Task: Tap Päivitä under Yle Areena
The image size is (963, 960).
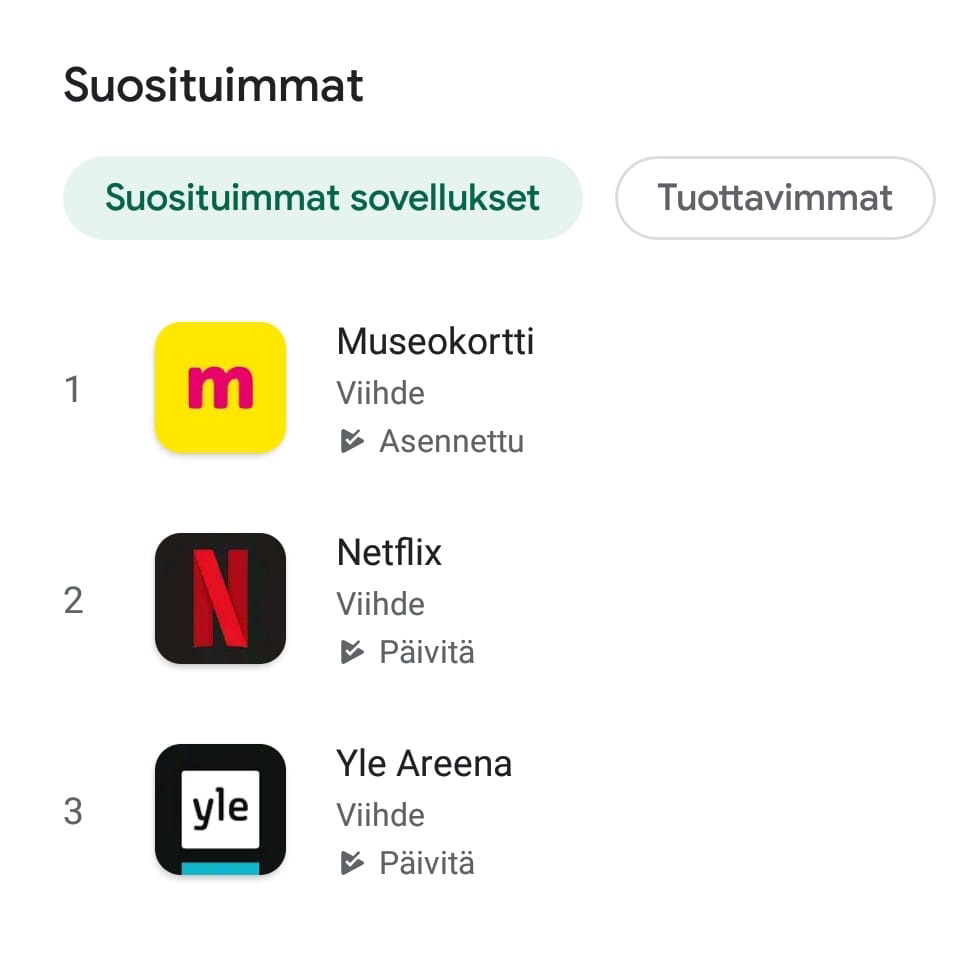Action: point(427,863)
